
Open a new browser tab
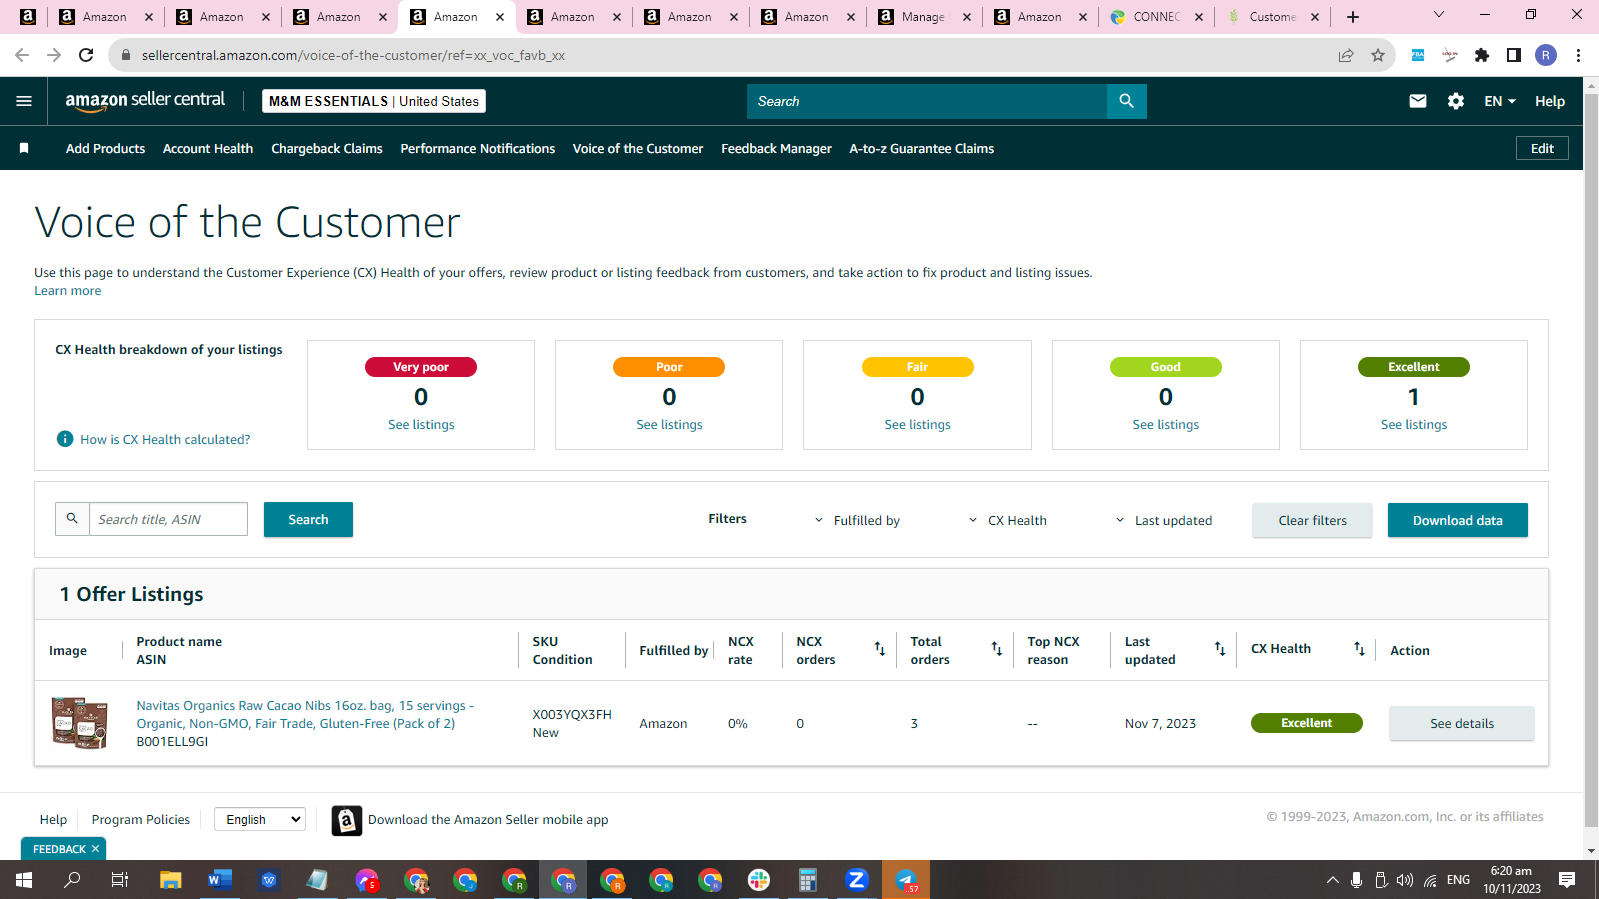click(x=1353, y=17)
